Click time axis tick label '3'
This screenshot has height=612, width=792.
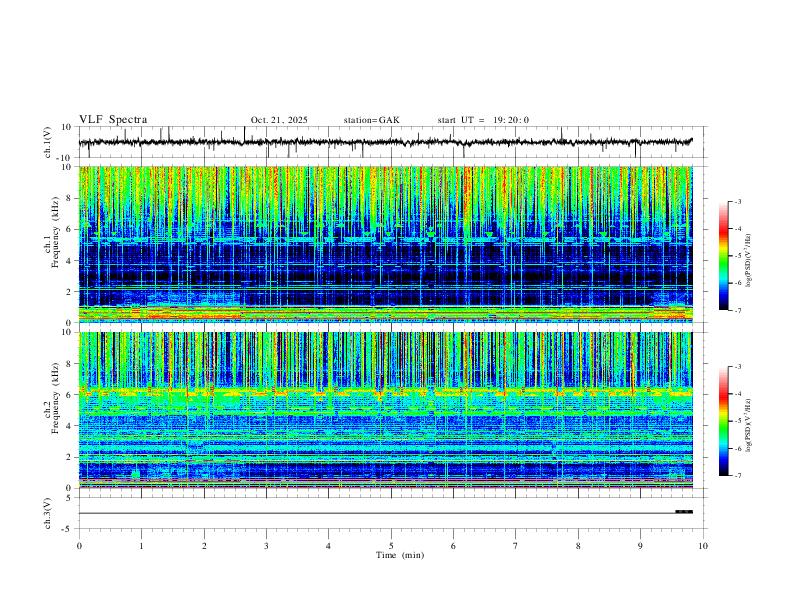tap(266, 546)
